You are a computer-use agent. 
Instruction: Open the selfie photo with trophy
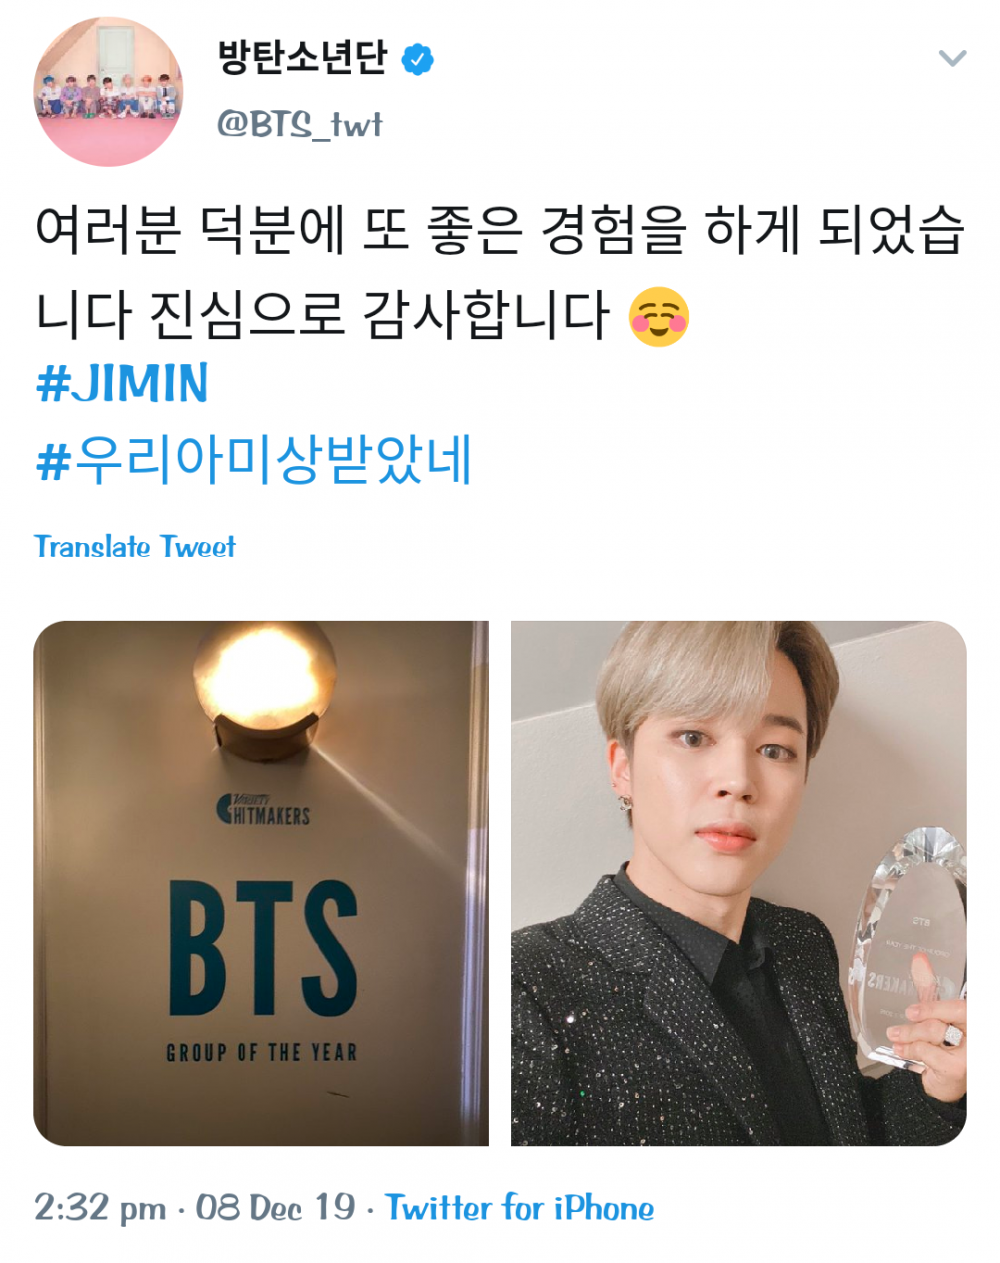point(739,883)
